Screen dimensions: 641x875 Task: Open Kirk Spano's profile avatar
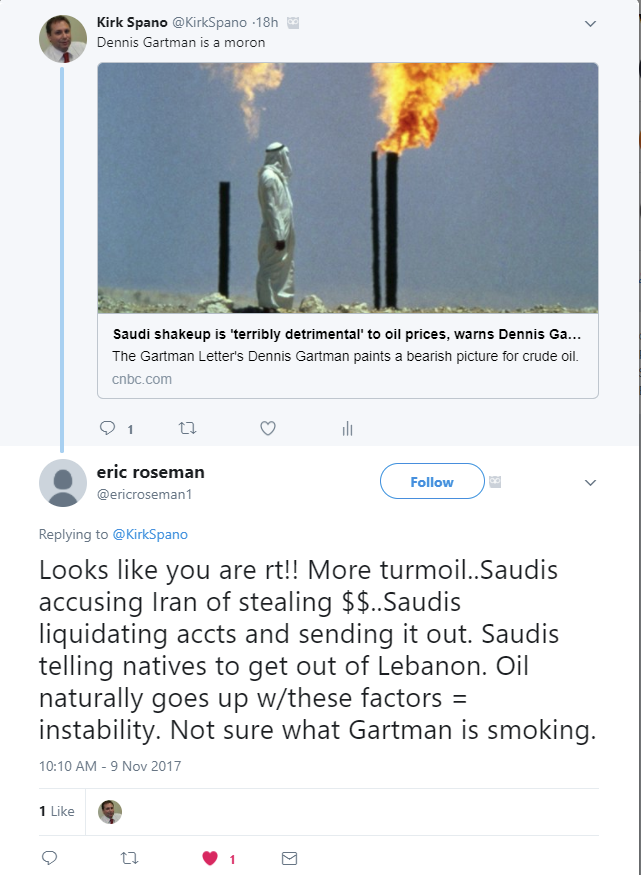[x=63, y=39]
